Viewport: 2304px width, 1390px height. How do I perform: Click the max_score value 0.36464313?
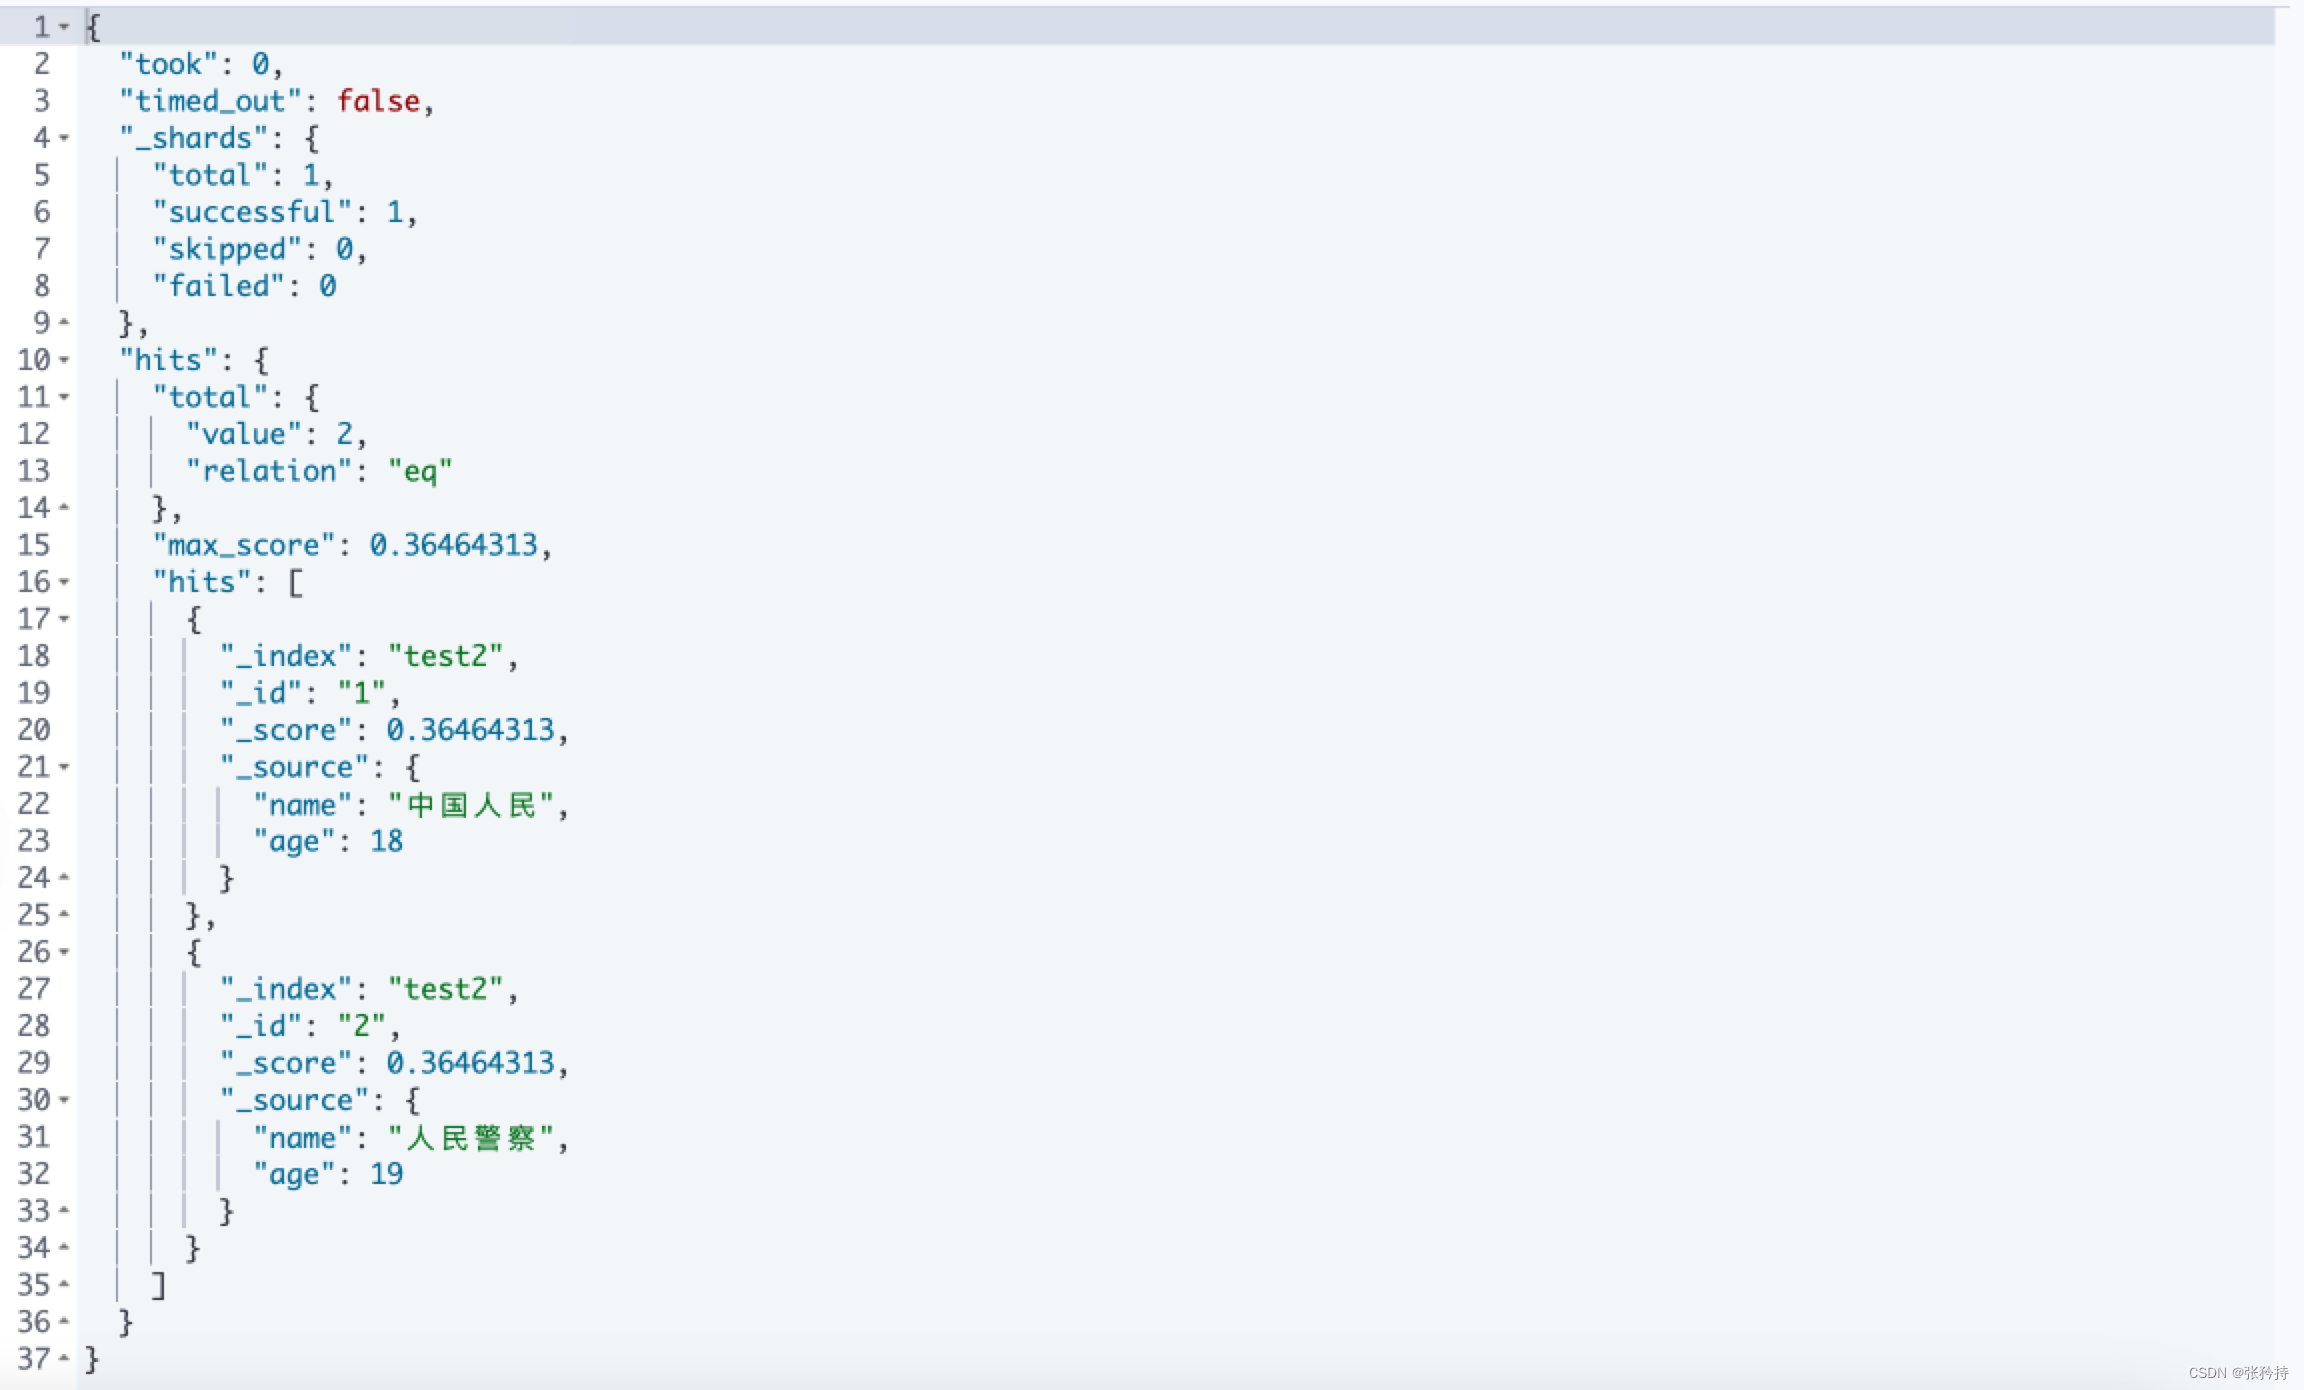coord(453,545)
